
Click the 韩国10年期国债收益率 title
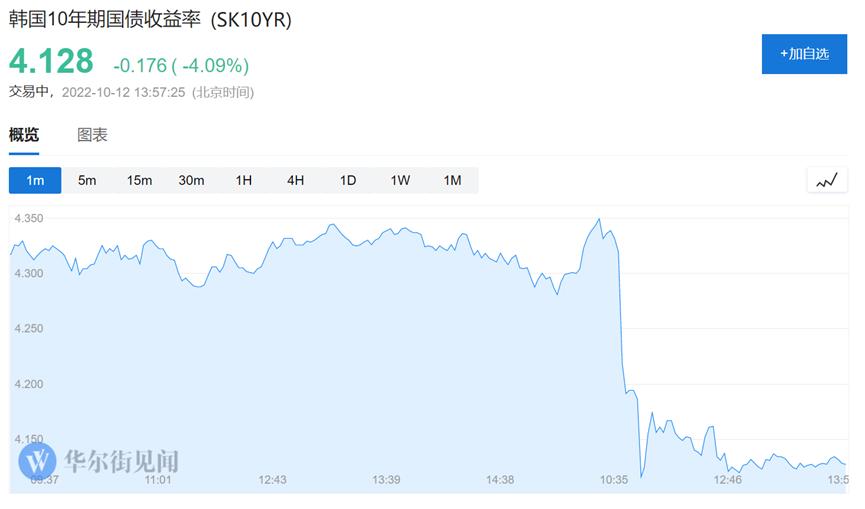click(150, 21)
